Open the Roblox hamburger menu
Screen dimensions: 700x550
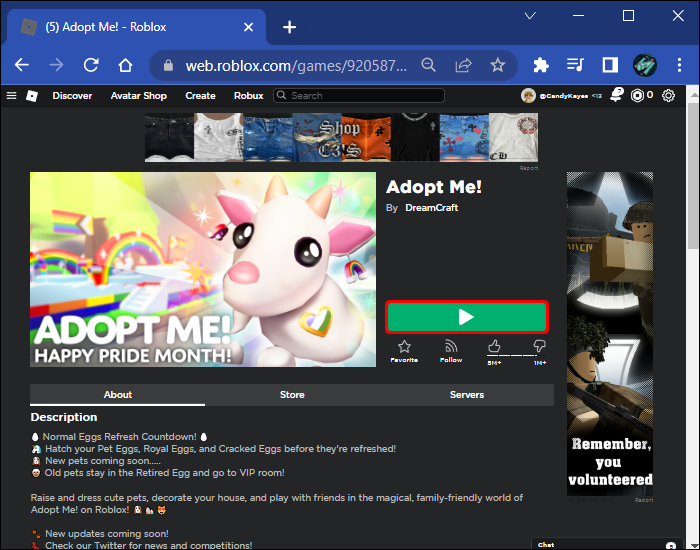click(12, 96)
